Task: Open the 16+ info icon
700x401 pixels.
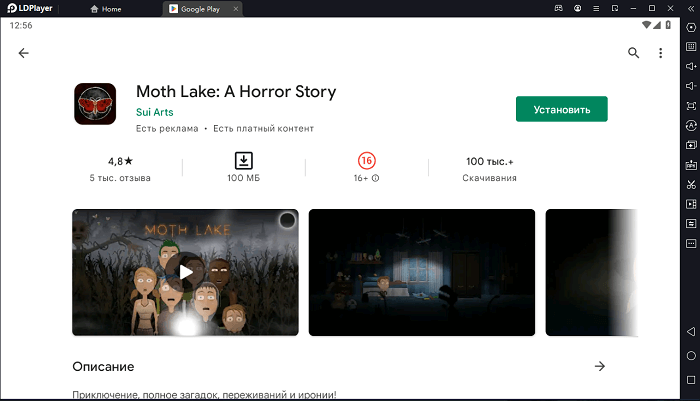Action: click(375, 178)
